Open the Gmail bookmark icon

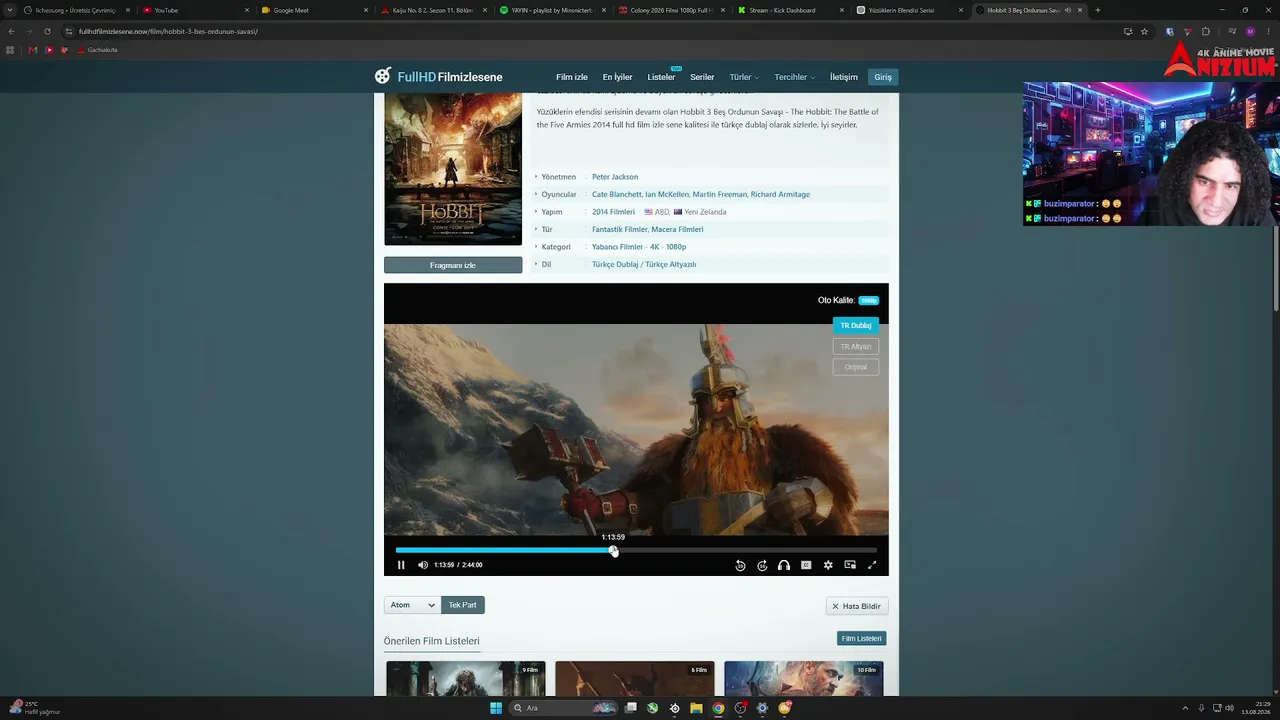(33, 49)
